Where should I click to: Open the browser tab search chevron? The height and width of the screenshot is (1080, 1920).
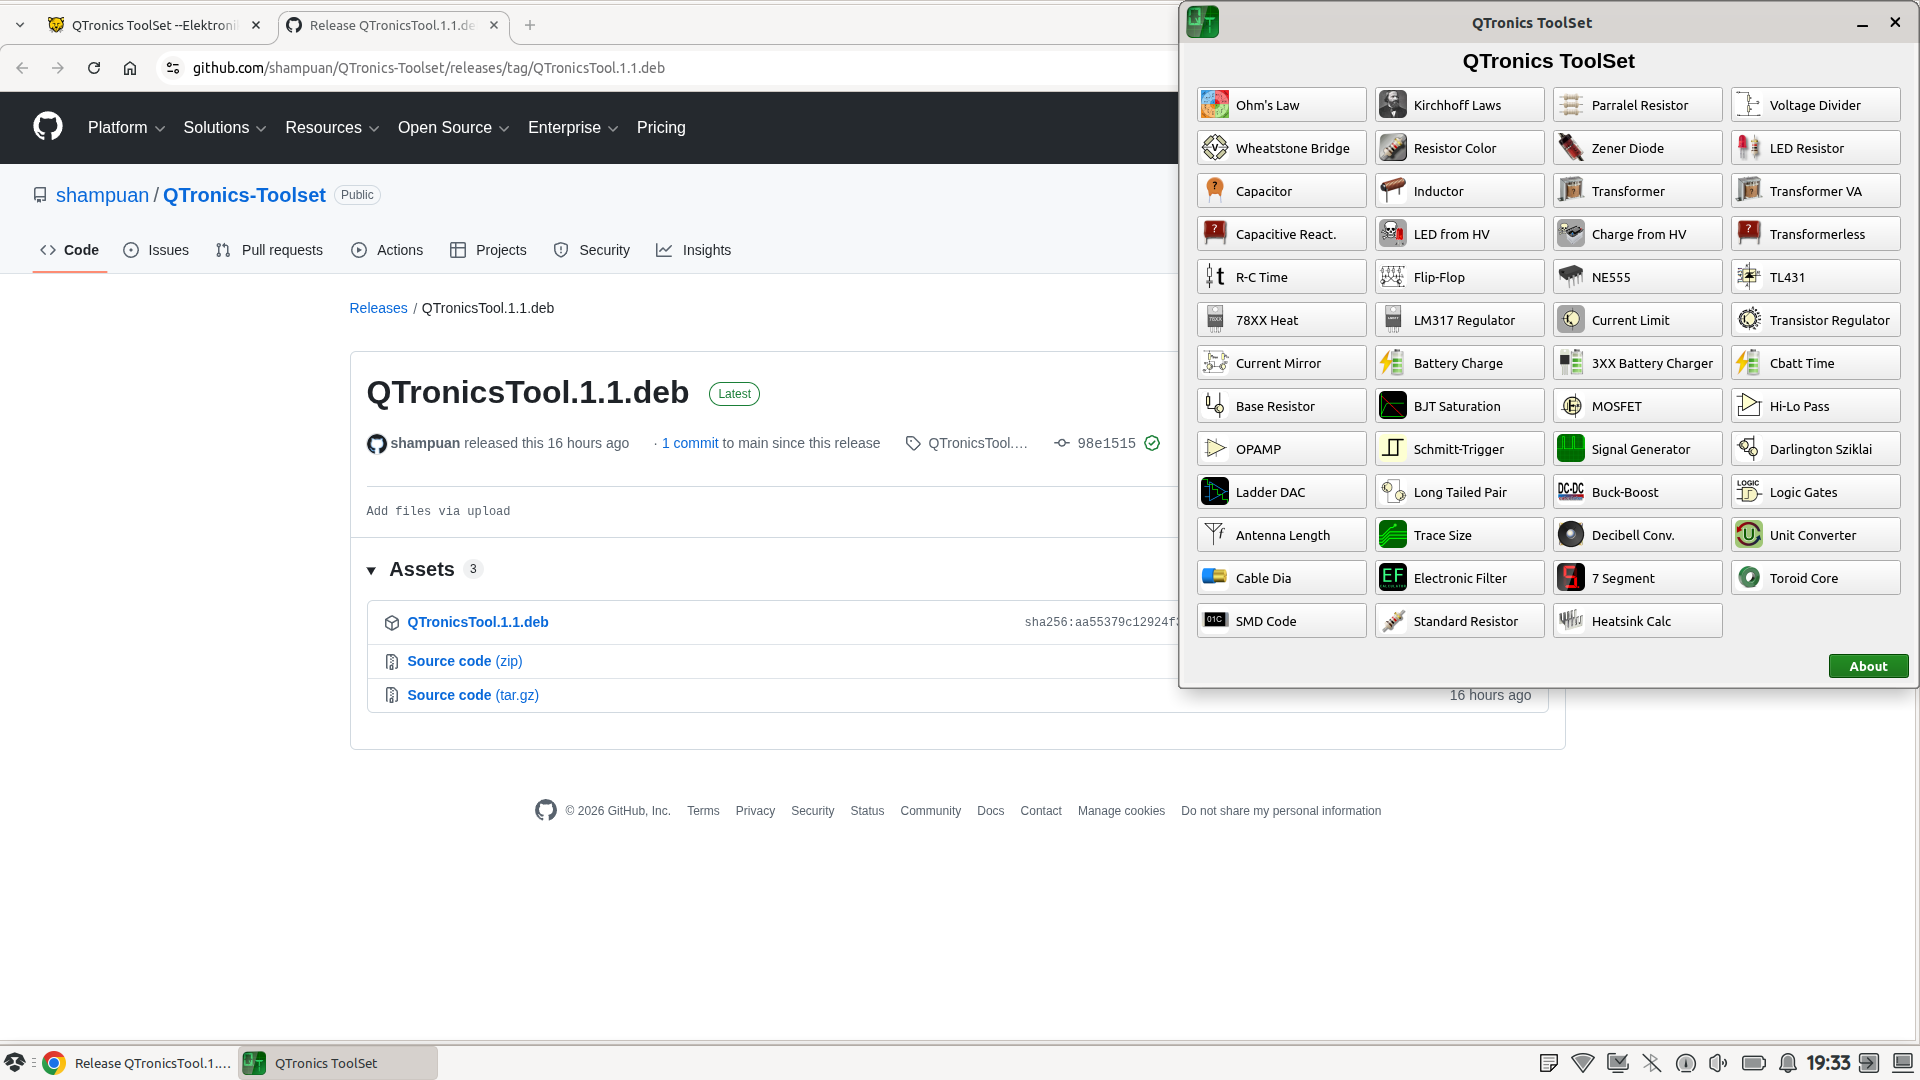(x=20, y=25)
